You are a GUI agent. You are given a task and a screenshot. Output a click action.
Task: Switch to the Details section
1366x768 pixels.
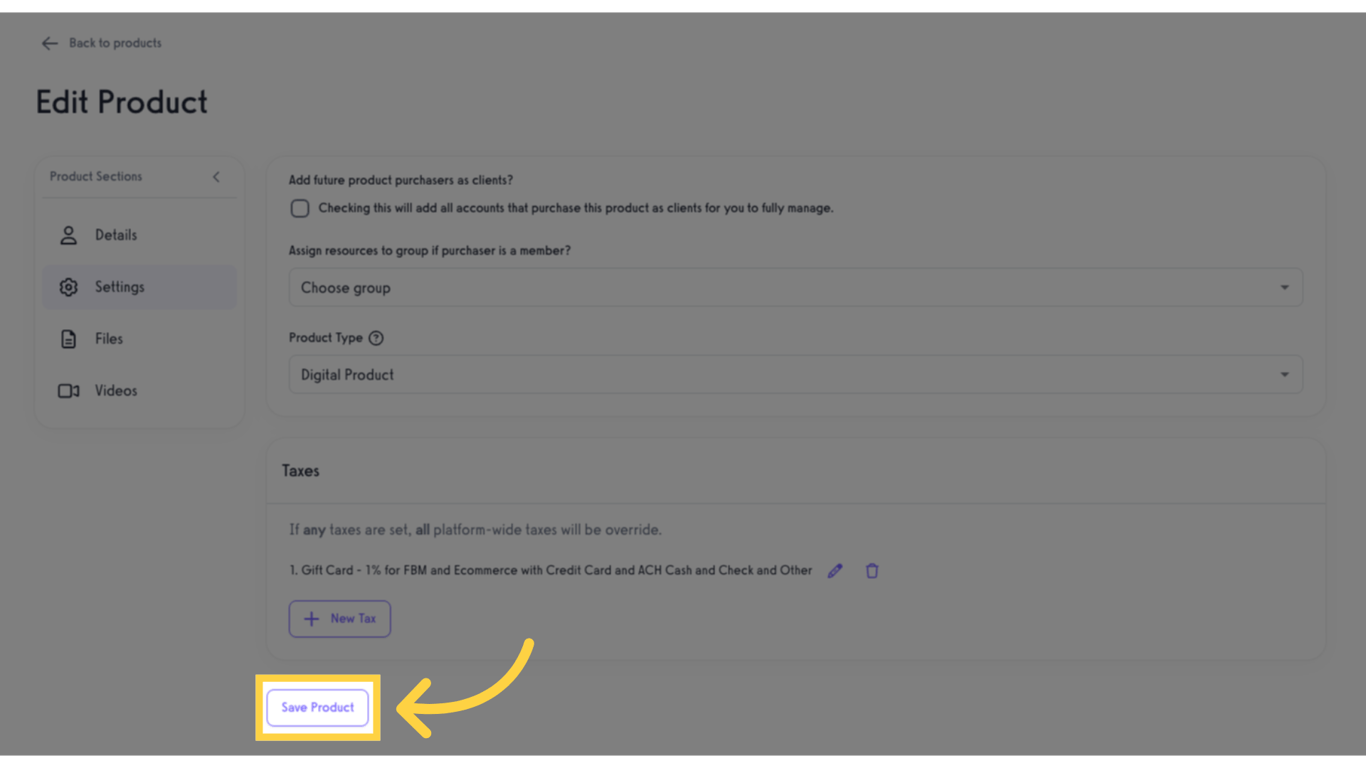(x=116, y=234)
